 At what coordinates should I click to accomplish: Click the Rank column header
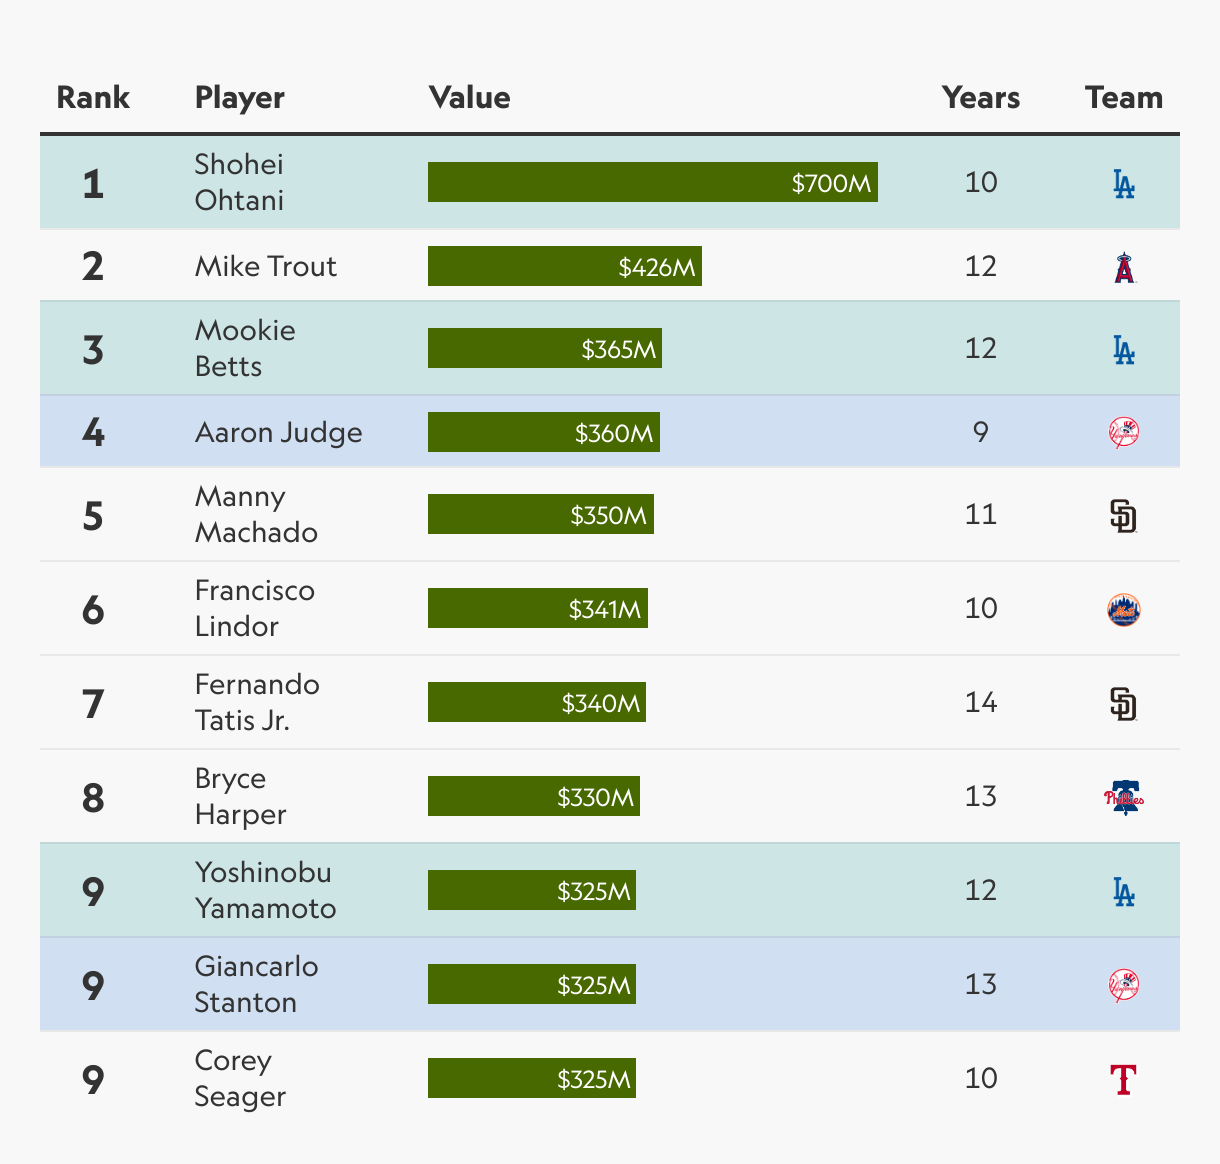[x=93, y=98]
